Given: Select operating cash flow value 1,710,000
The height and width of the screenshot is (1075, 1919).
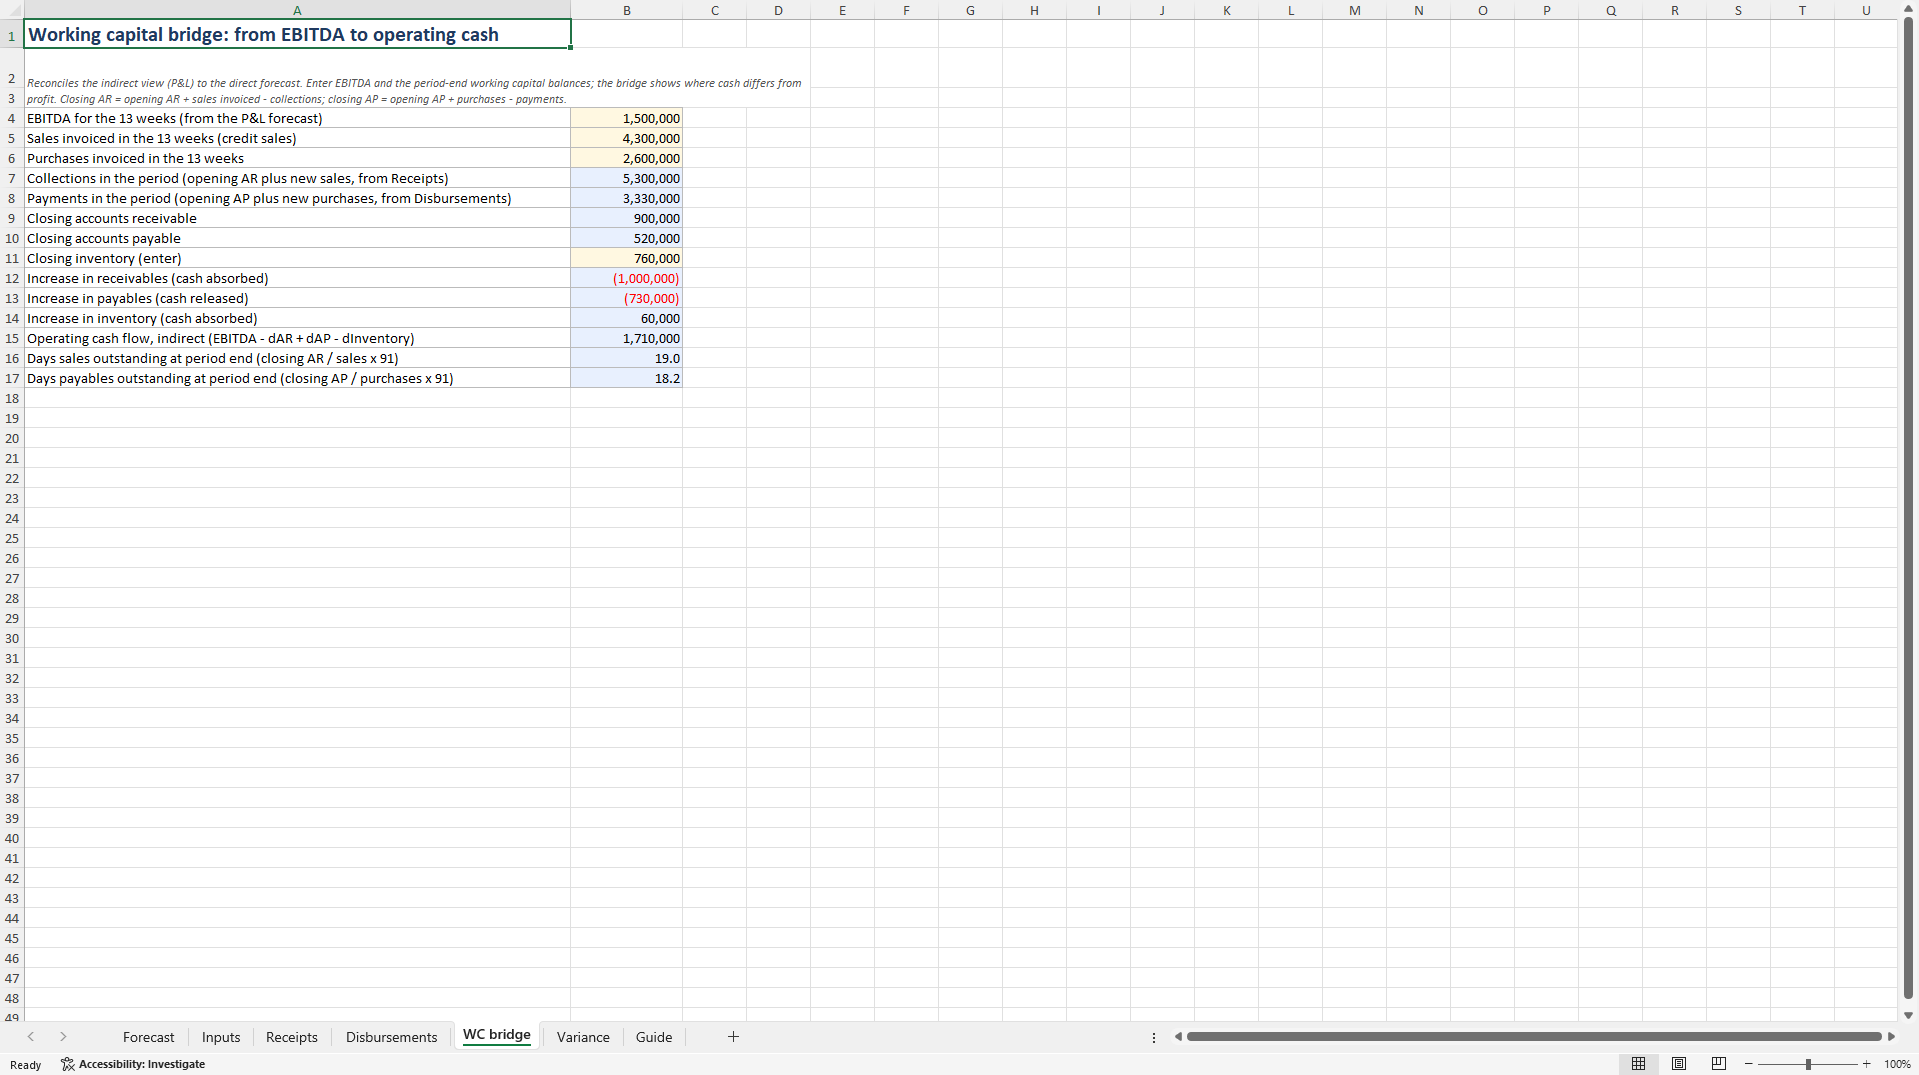Looking at the screenshot, I should pyautogui.click(x=627, y=338).
